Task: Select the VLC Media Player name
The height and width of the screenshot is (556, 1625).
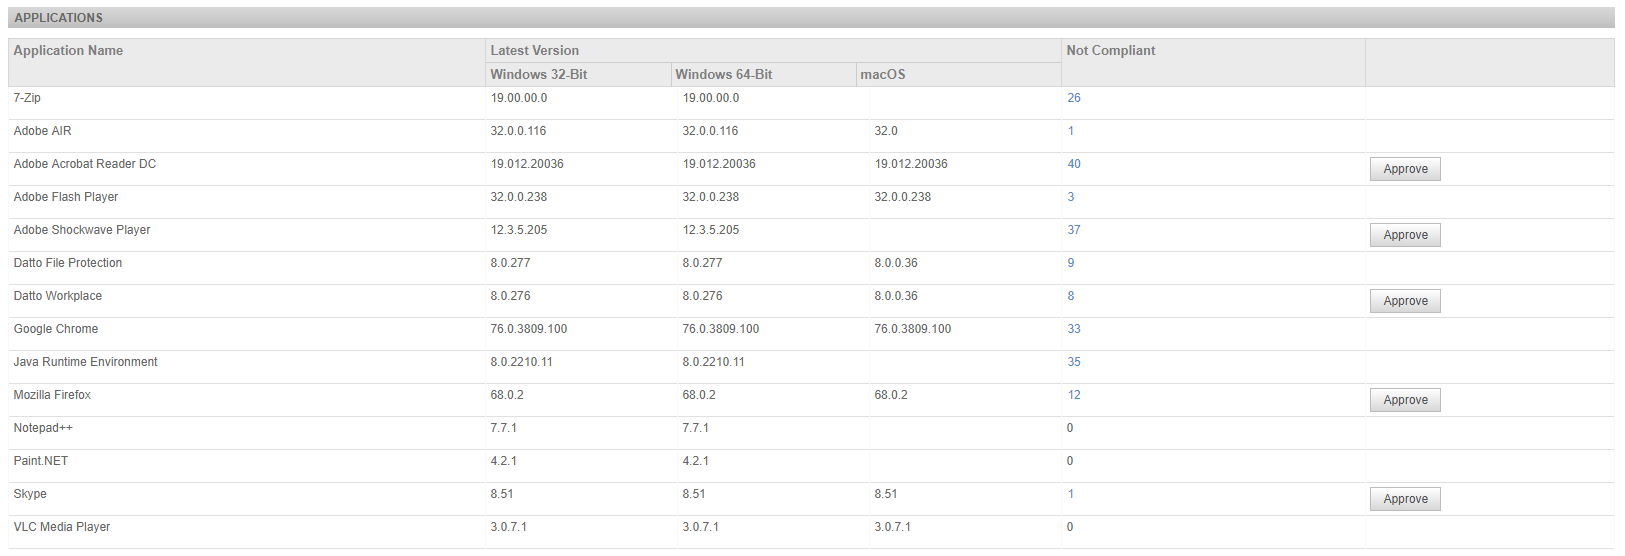Action: tap(62, 527)
